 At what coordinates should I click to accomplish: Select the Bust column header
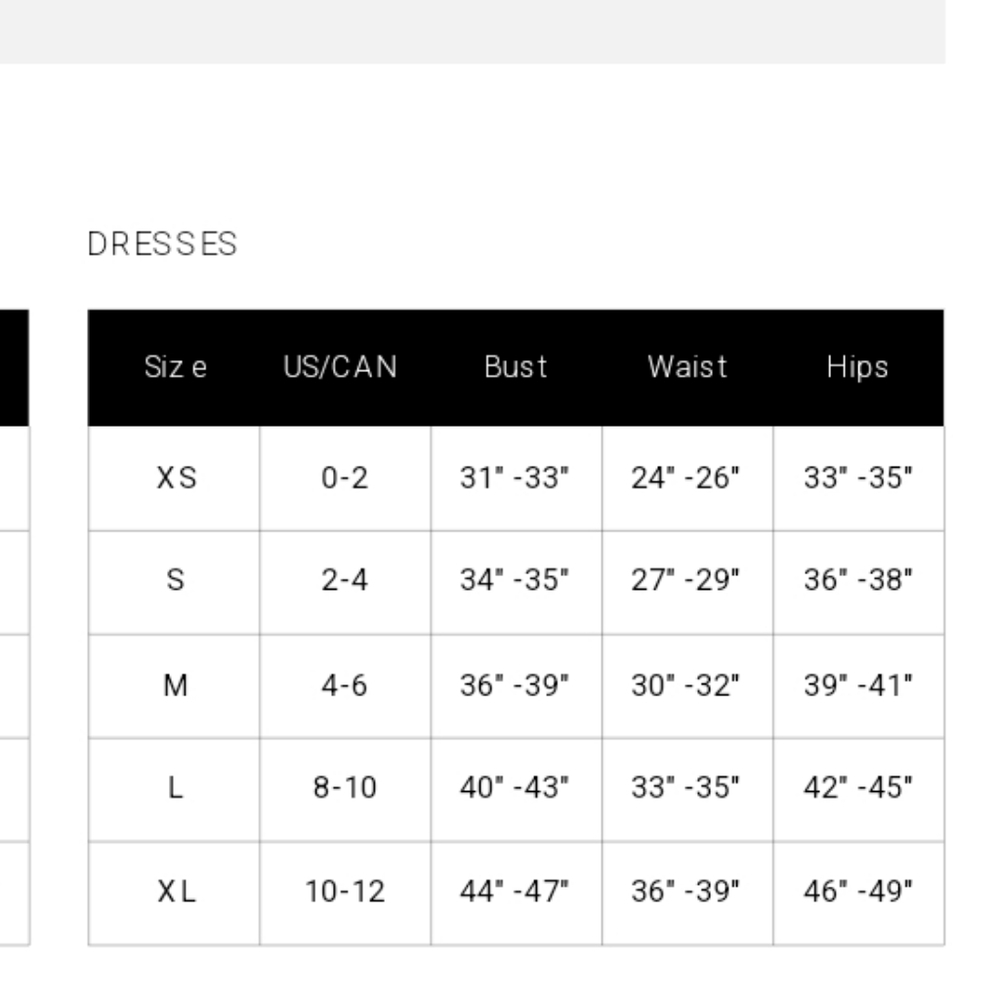pos(515,367)
